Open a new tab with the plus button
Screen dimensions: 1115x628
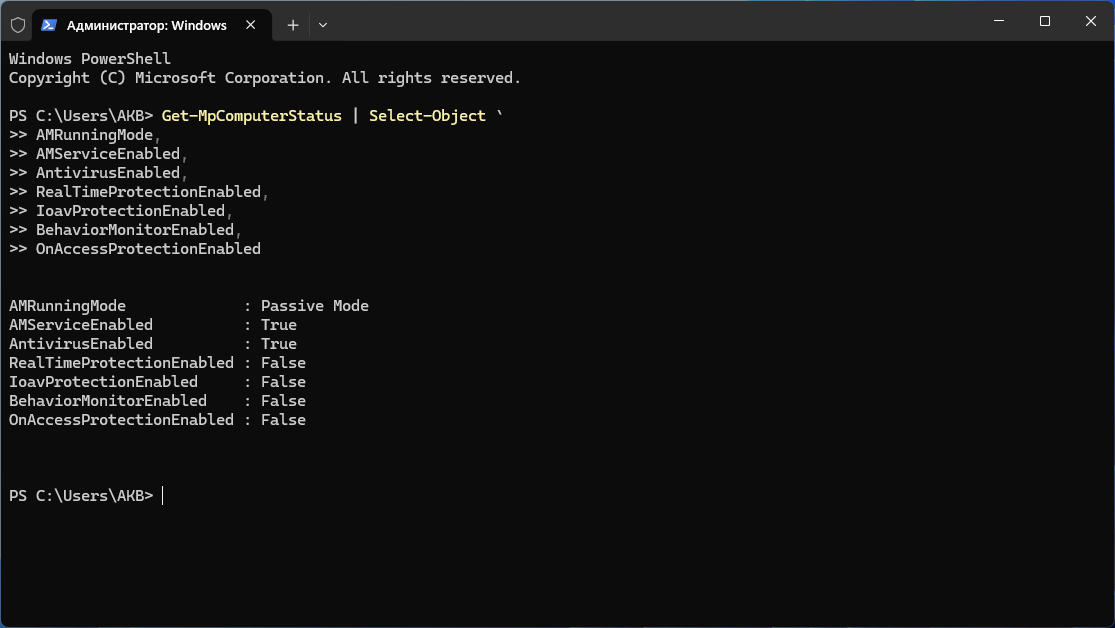pos(293,25)
